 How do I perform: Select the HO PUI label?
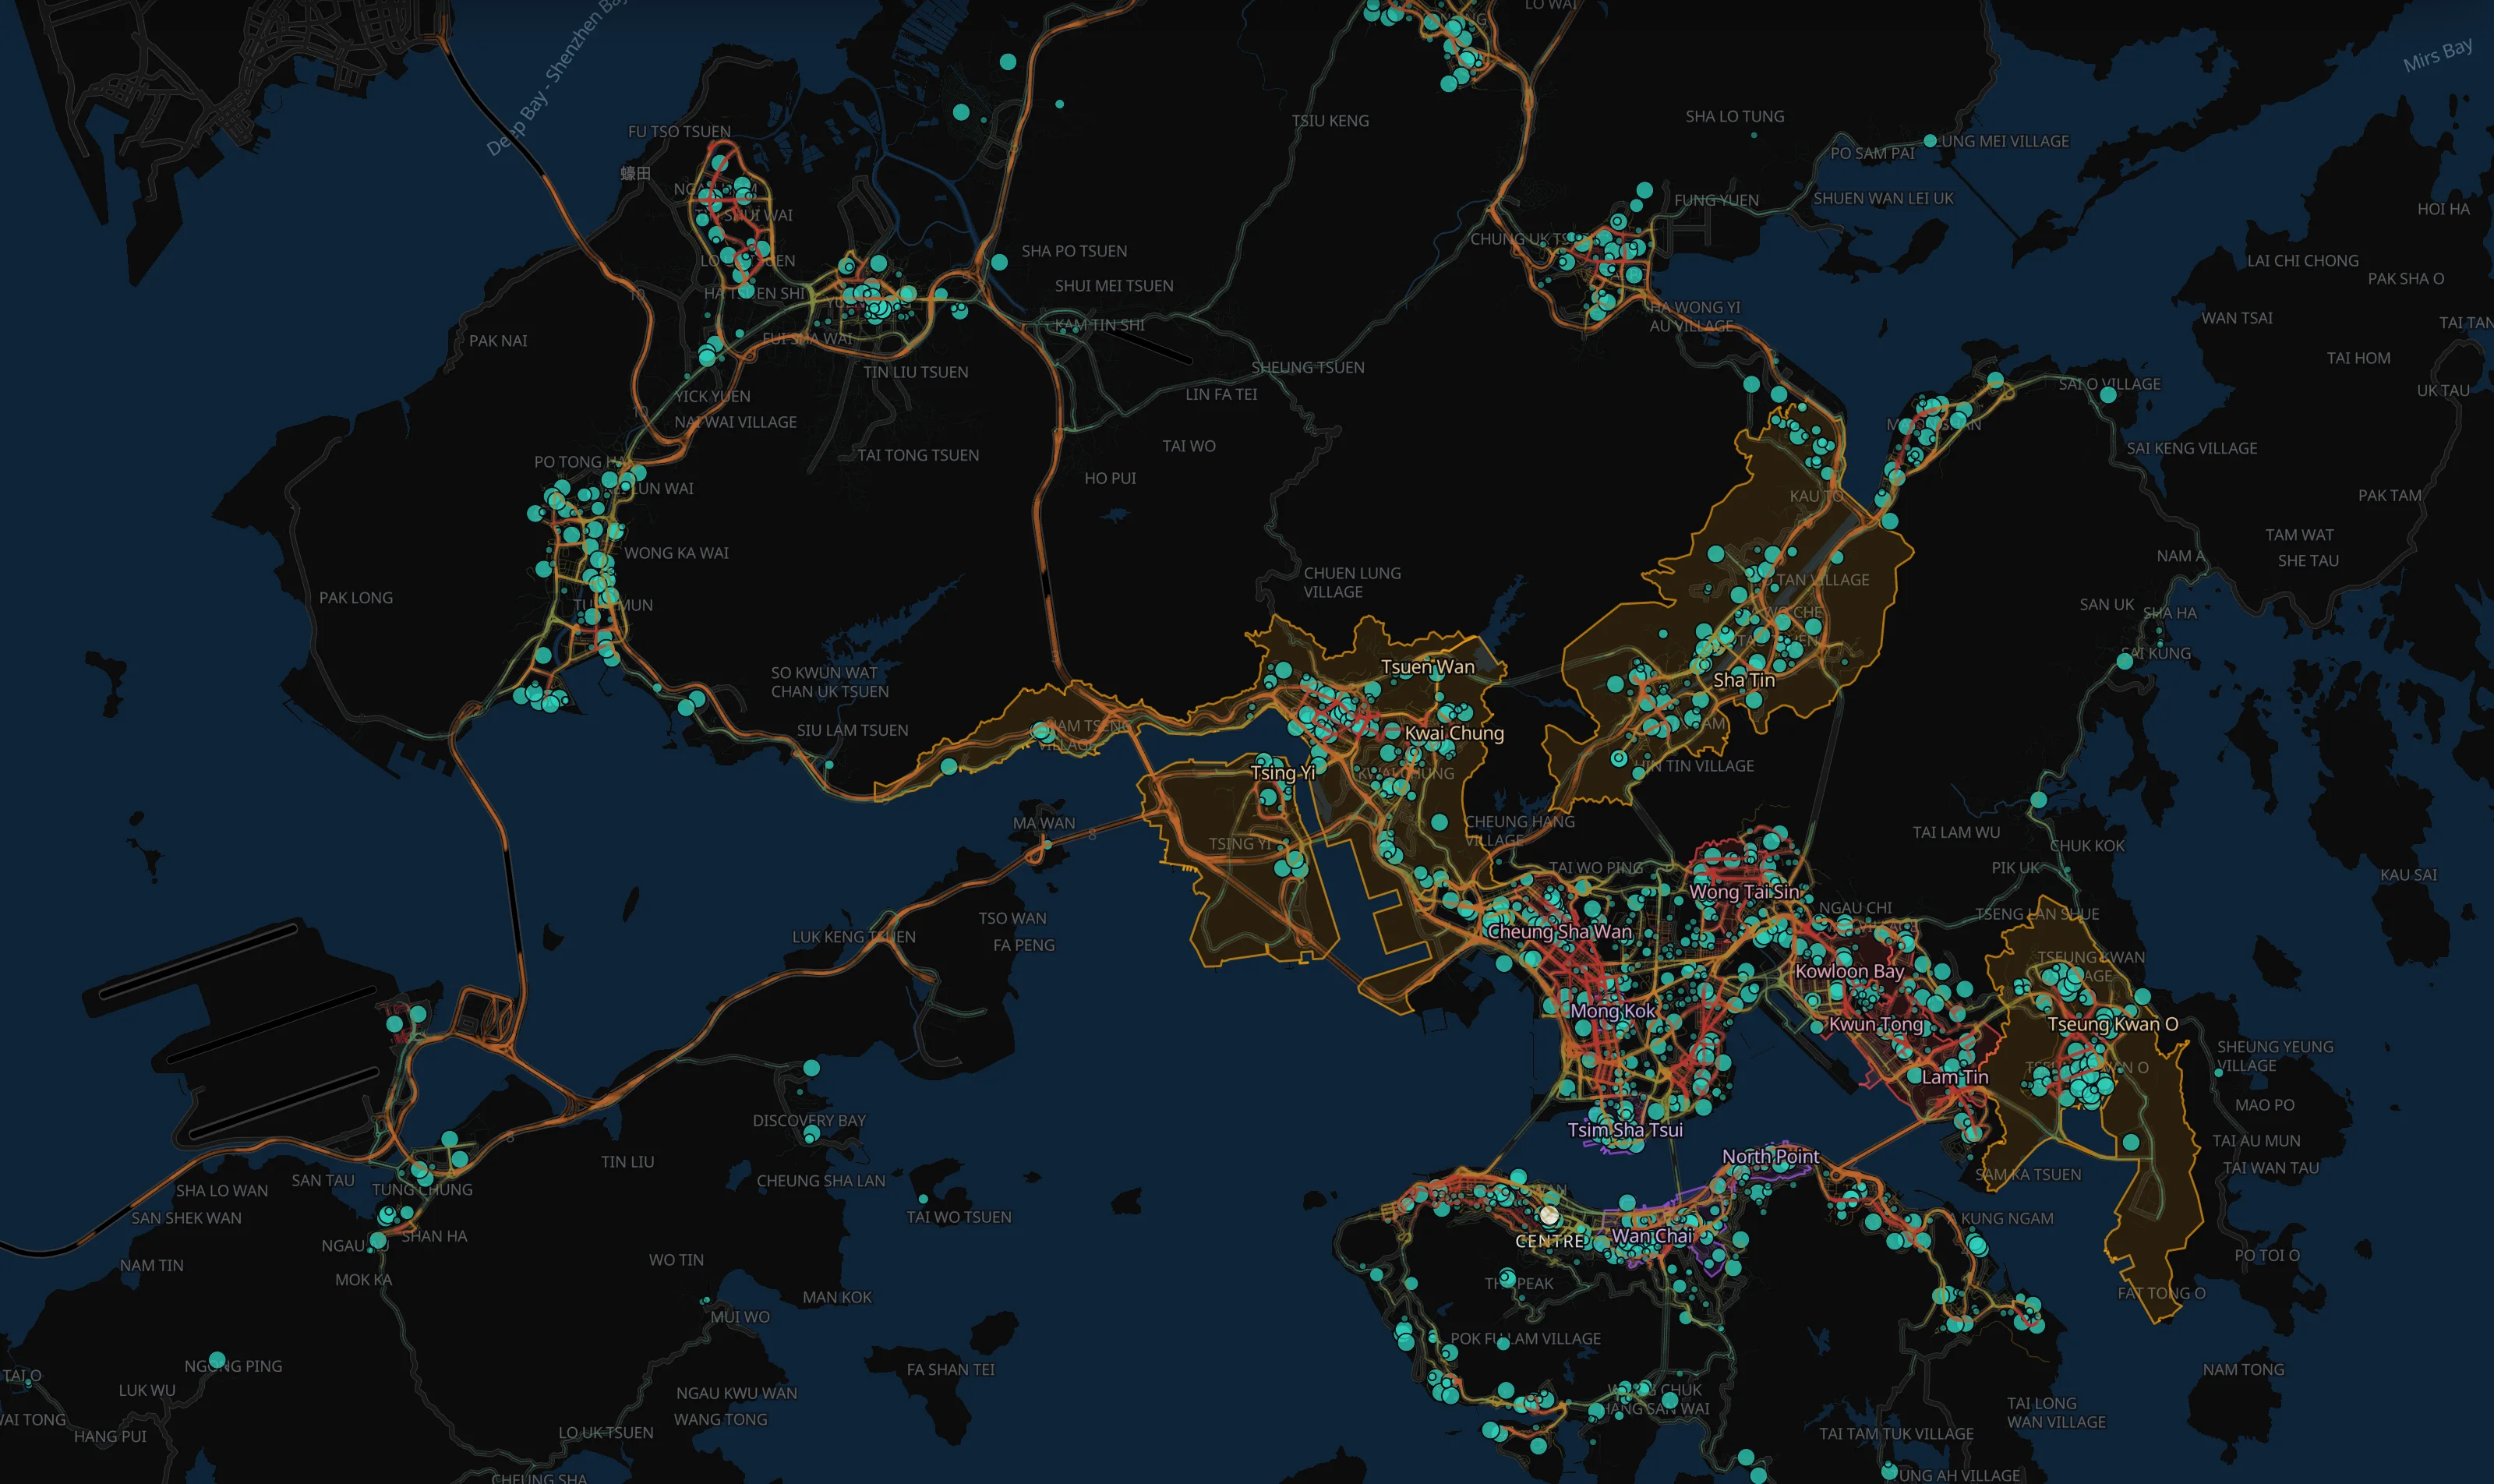tap(1110, 479)
